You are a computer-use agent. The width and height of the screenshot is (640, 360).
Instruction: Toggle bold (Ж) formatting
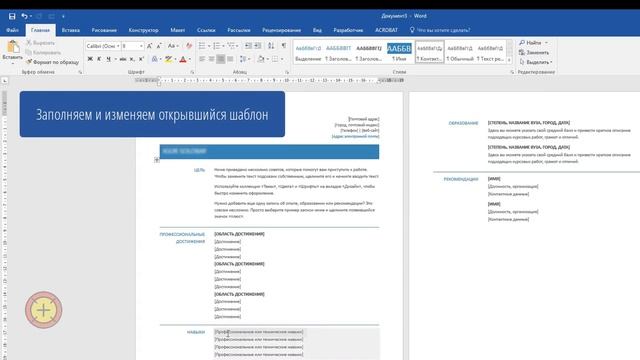coord(90,59)
